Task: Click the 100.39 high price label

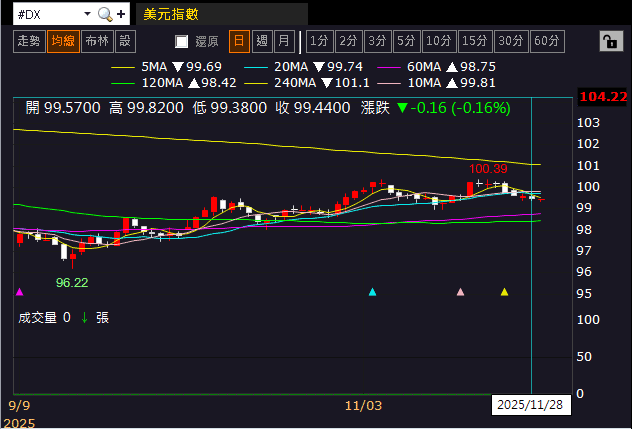Action: coord(488,169)
